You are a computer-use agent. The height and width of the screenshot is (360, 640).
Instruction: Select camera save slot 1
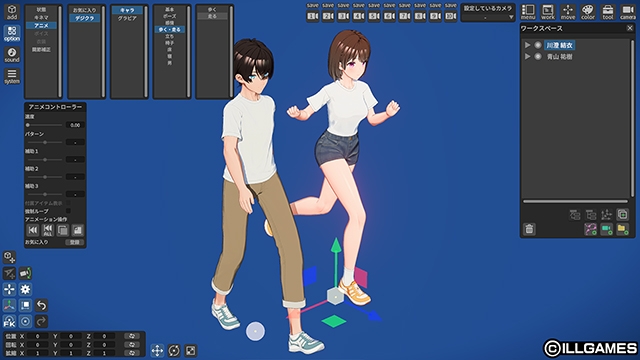point(313,16)
